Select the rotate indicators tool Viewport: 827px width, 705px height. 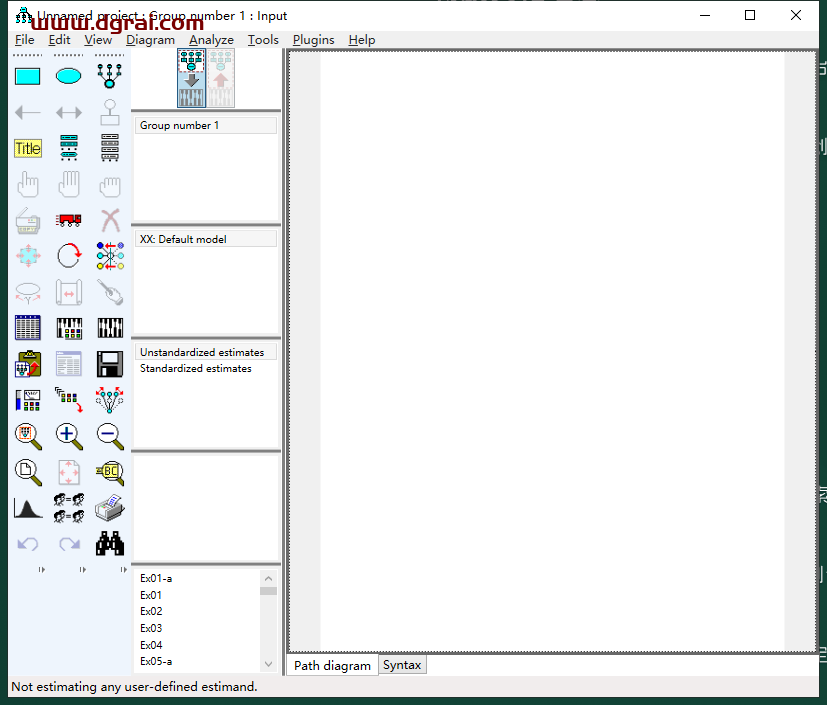(69, 256)
